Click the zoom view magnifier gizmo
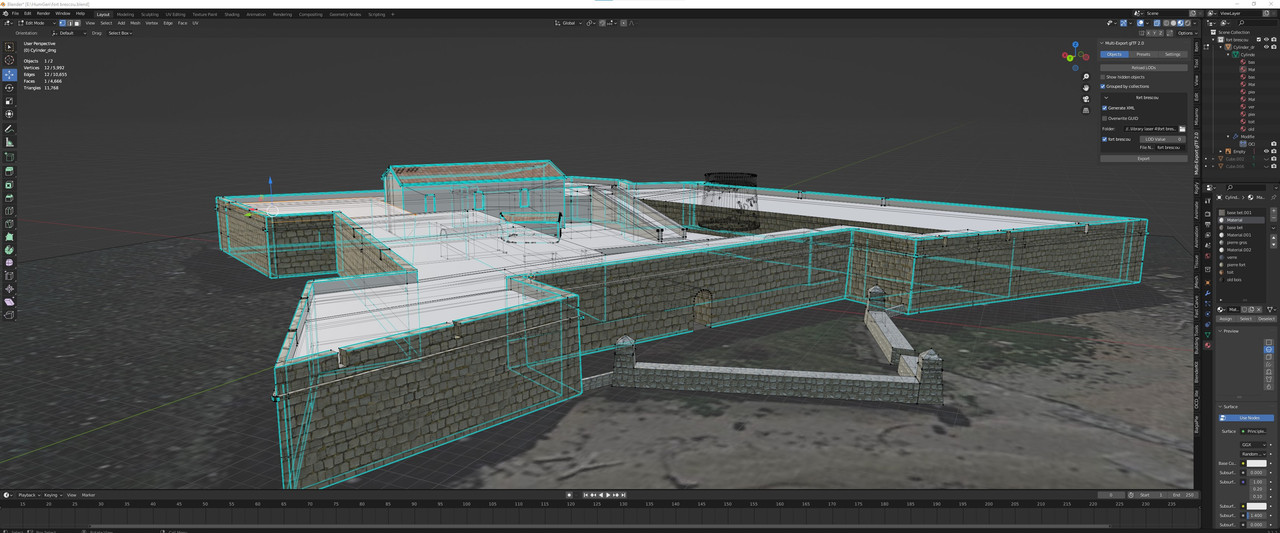Viewport: 1280px width, 533px height. click(1086, 76)
